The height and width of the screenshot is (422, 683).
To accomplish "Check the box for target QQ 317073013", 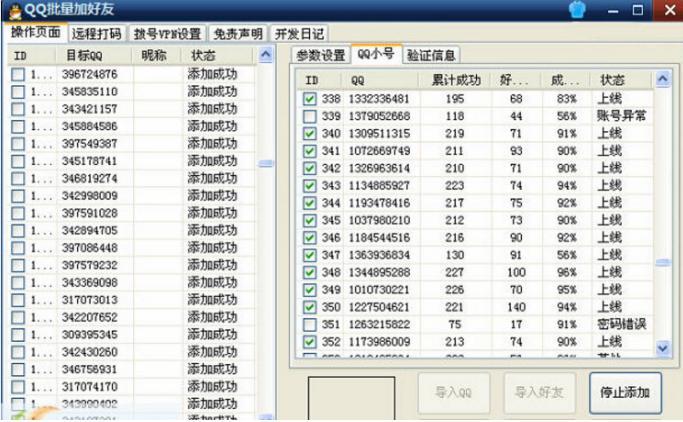I will click(18, 300).
